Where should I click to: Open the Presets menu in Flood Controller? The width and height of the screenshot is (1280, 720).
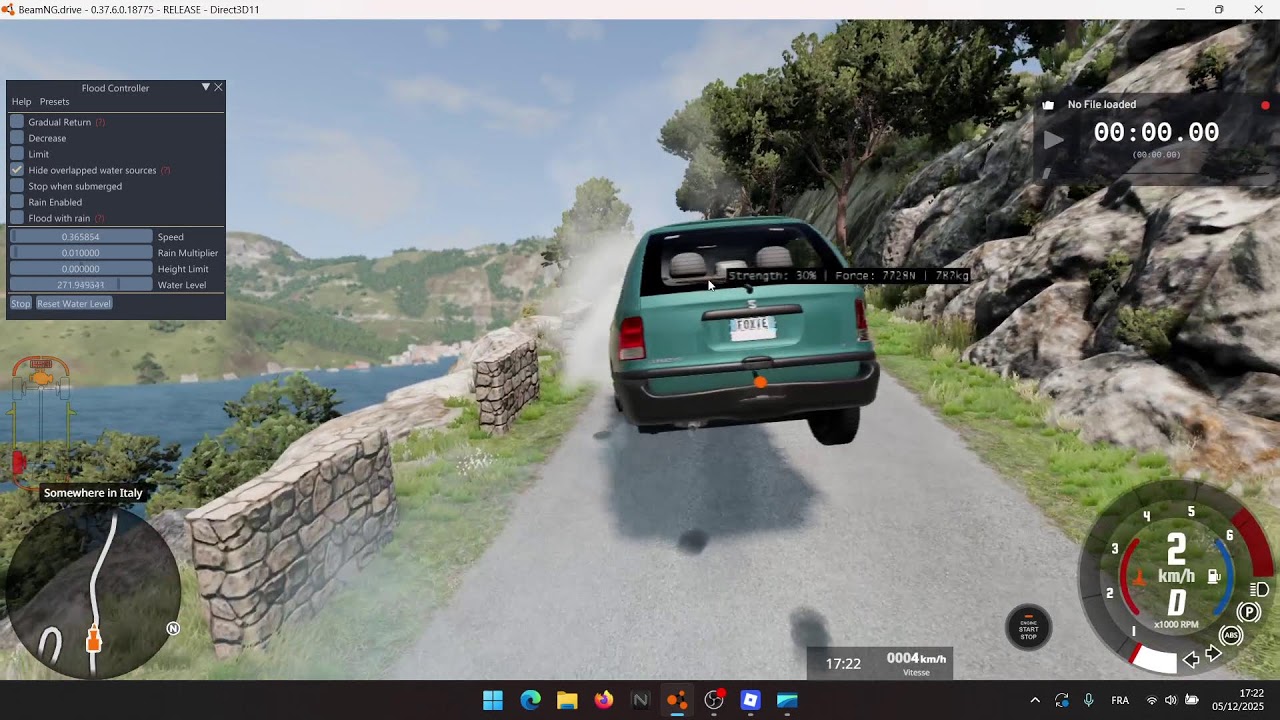click(54, 102)
